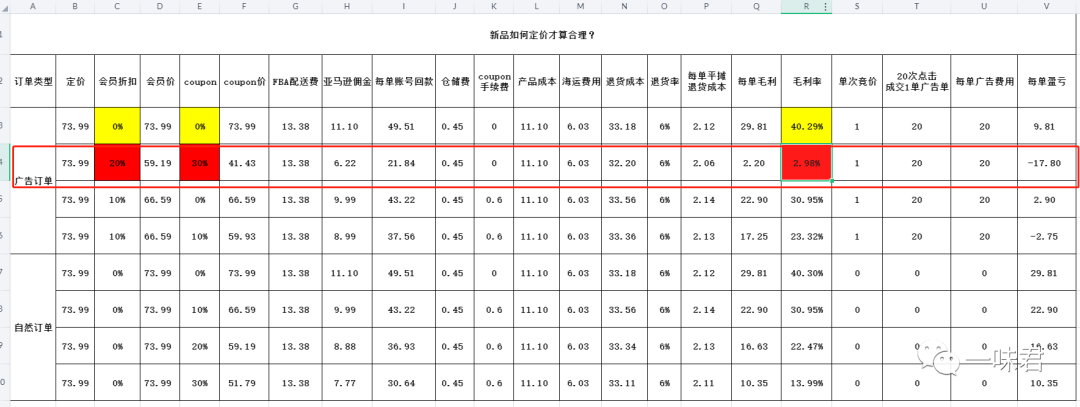
Task: Select column F header
Action: click(245, 6)
